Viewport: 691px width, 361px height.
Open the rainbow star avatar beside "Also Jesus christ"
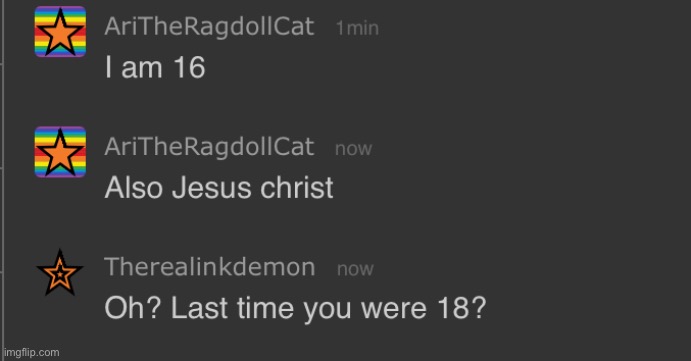60,152
